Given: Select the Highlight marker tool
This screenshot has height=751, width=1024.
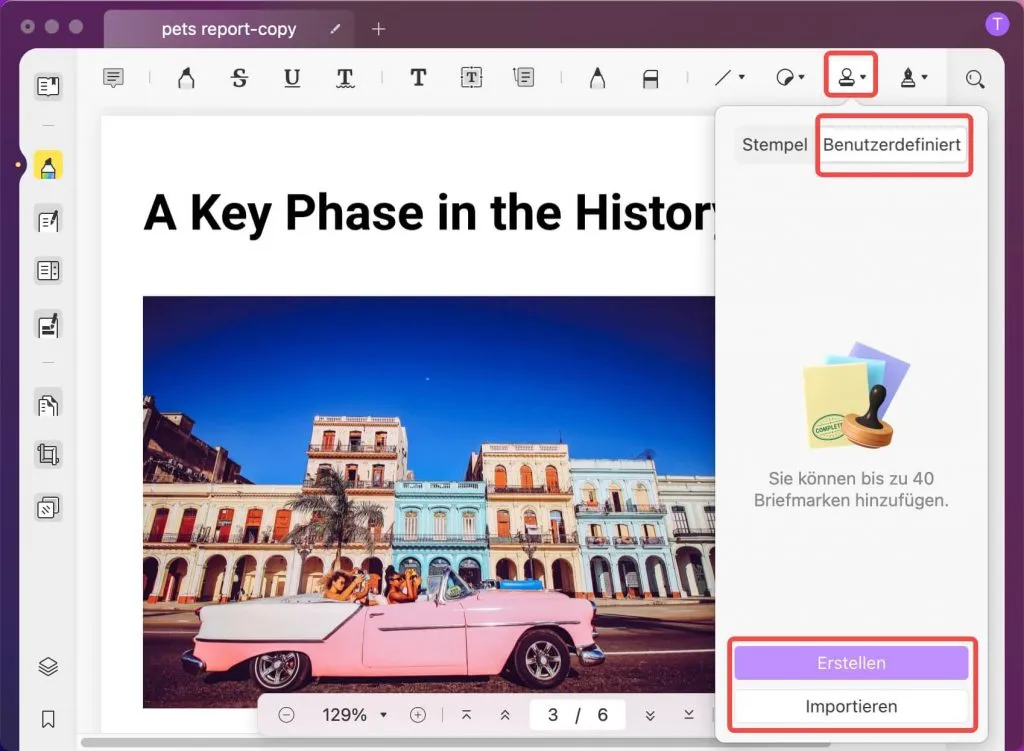Looking at the screenshot, I should click(x=186, y=78).
